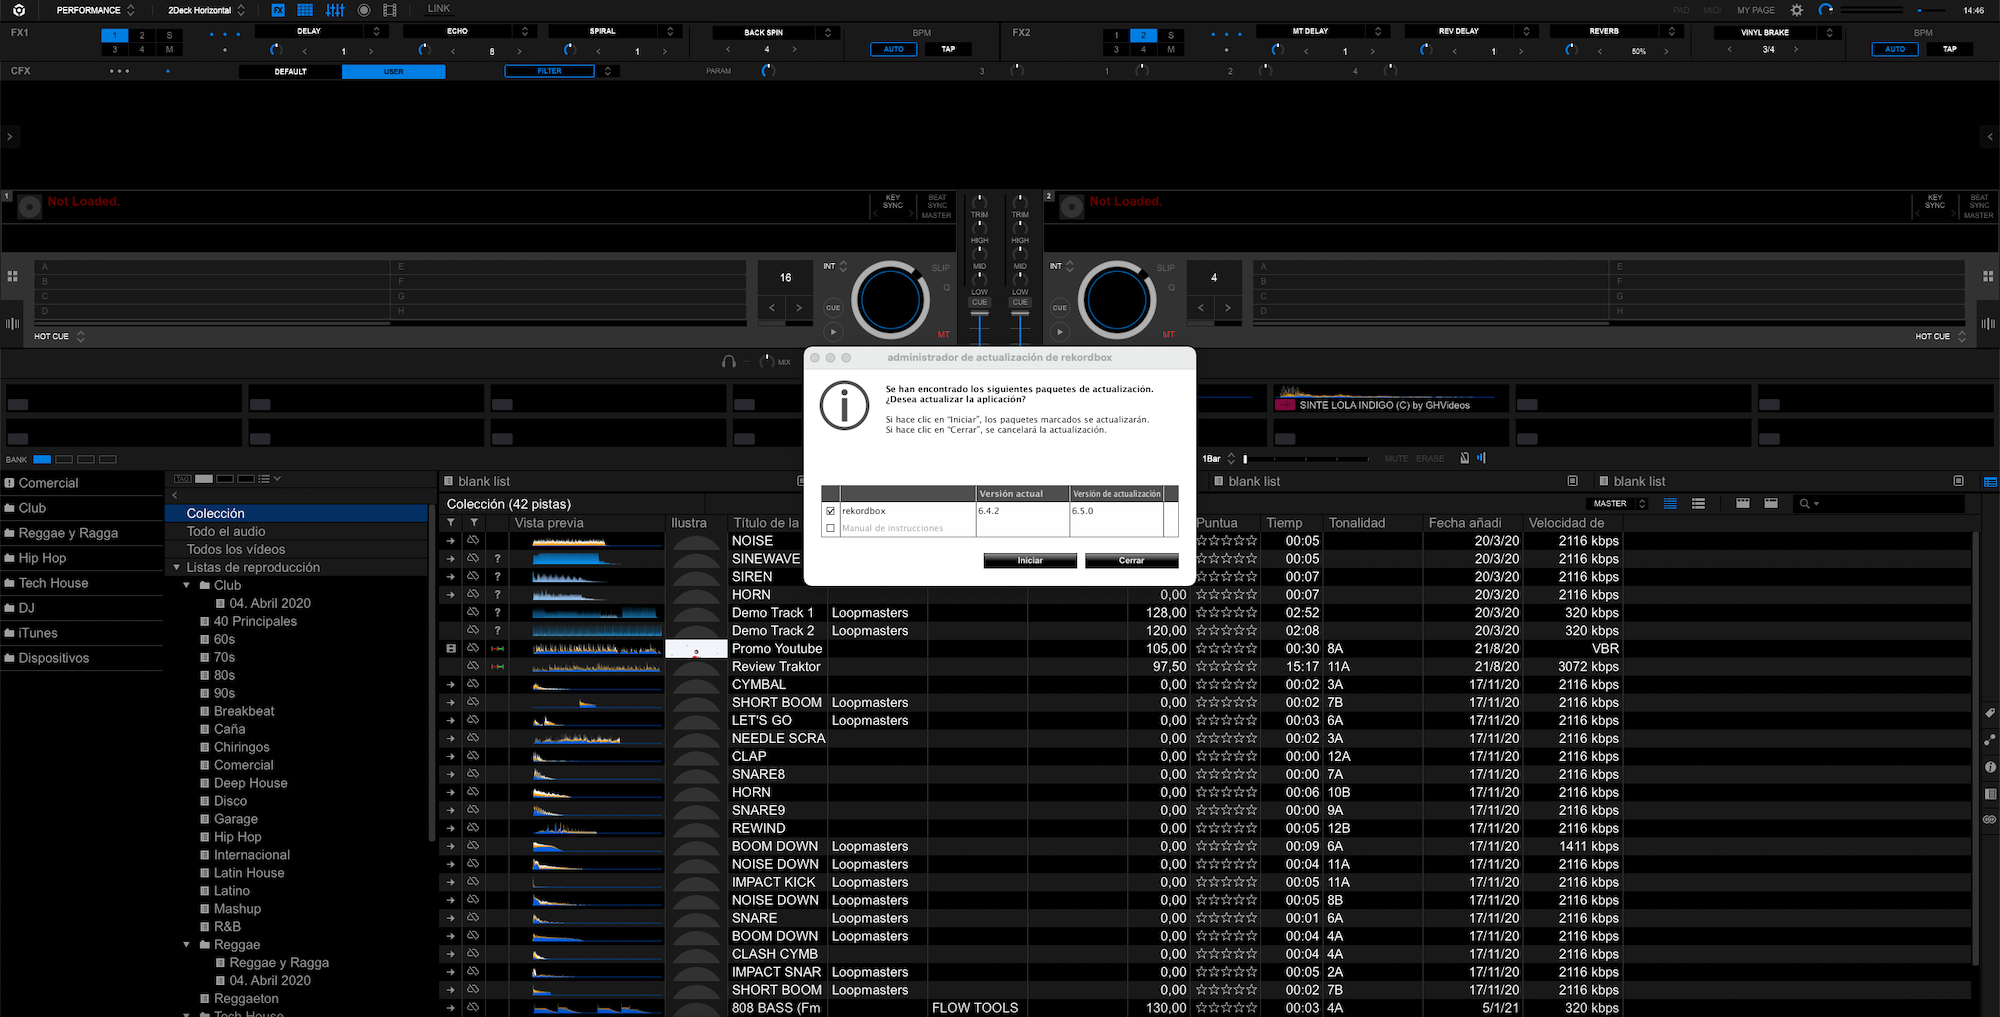Toggle FX1 M master assign button
The height and width of the screenshot is (1017, 2000).
pos(169,49)
